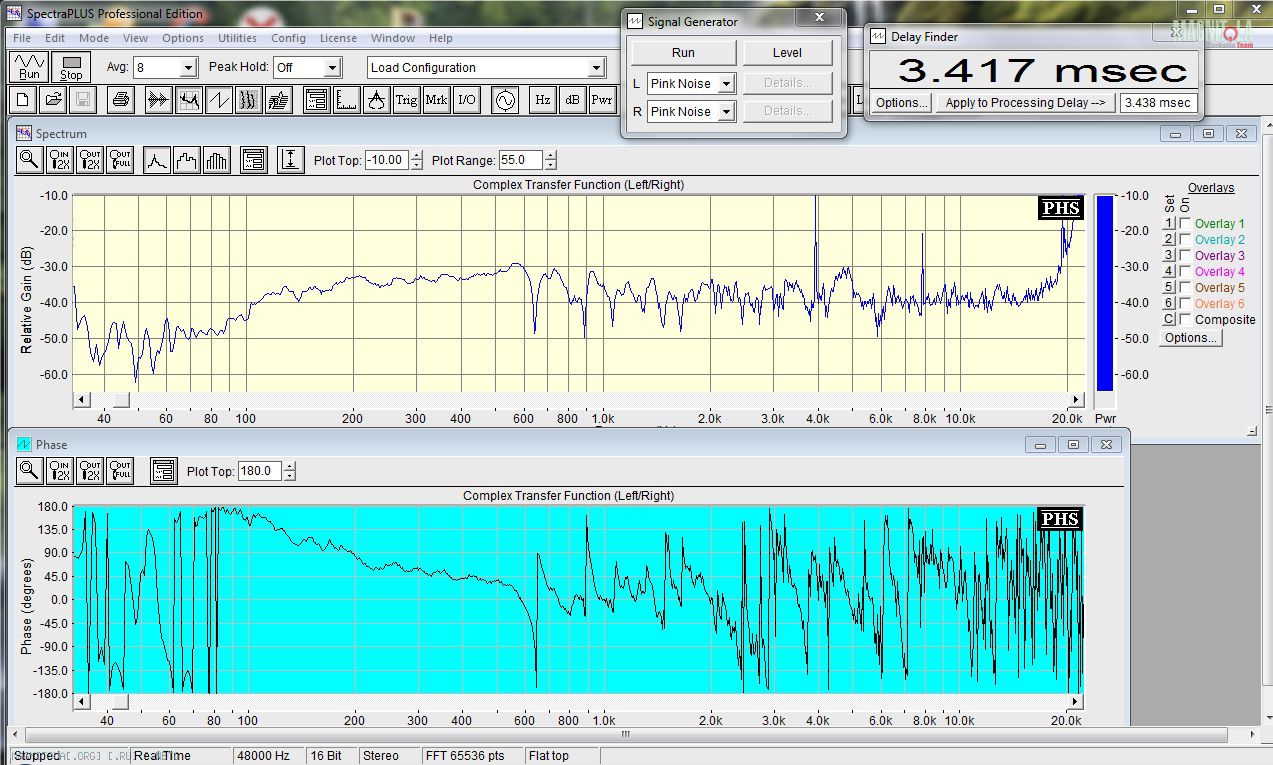Increase the Spectrum Plot Top spinner value

(x=416, y=155)
